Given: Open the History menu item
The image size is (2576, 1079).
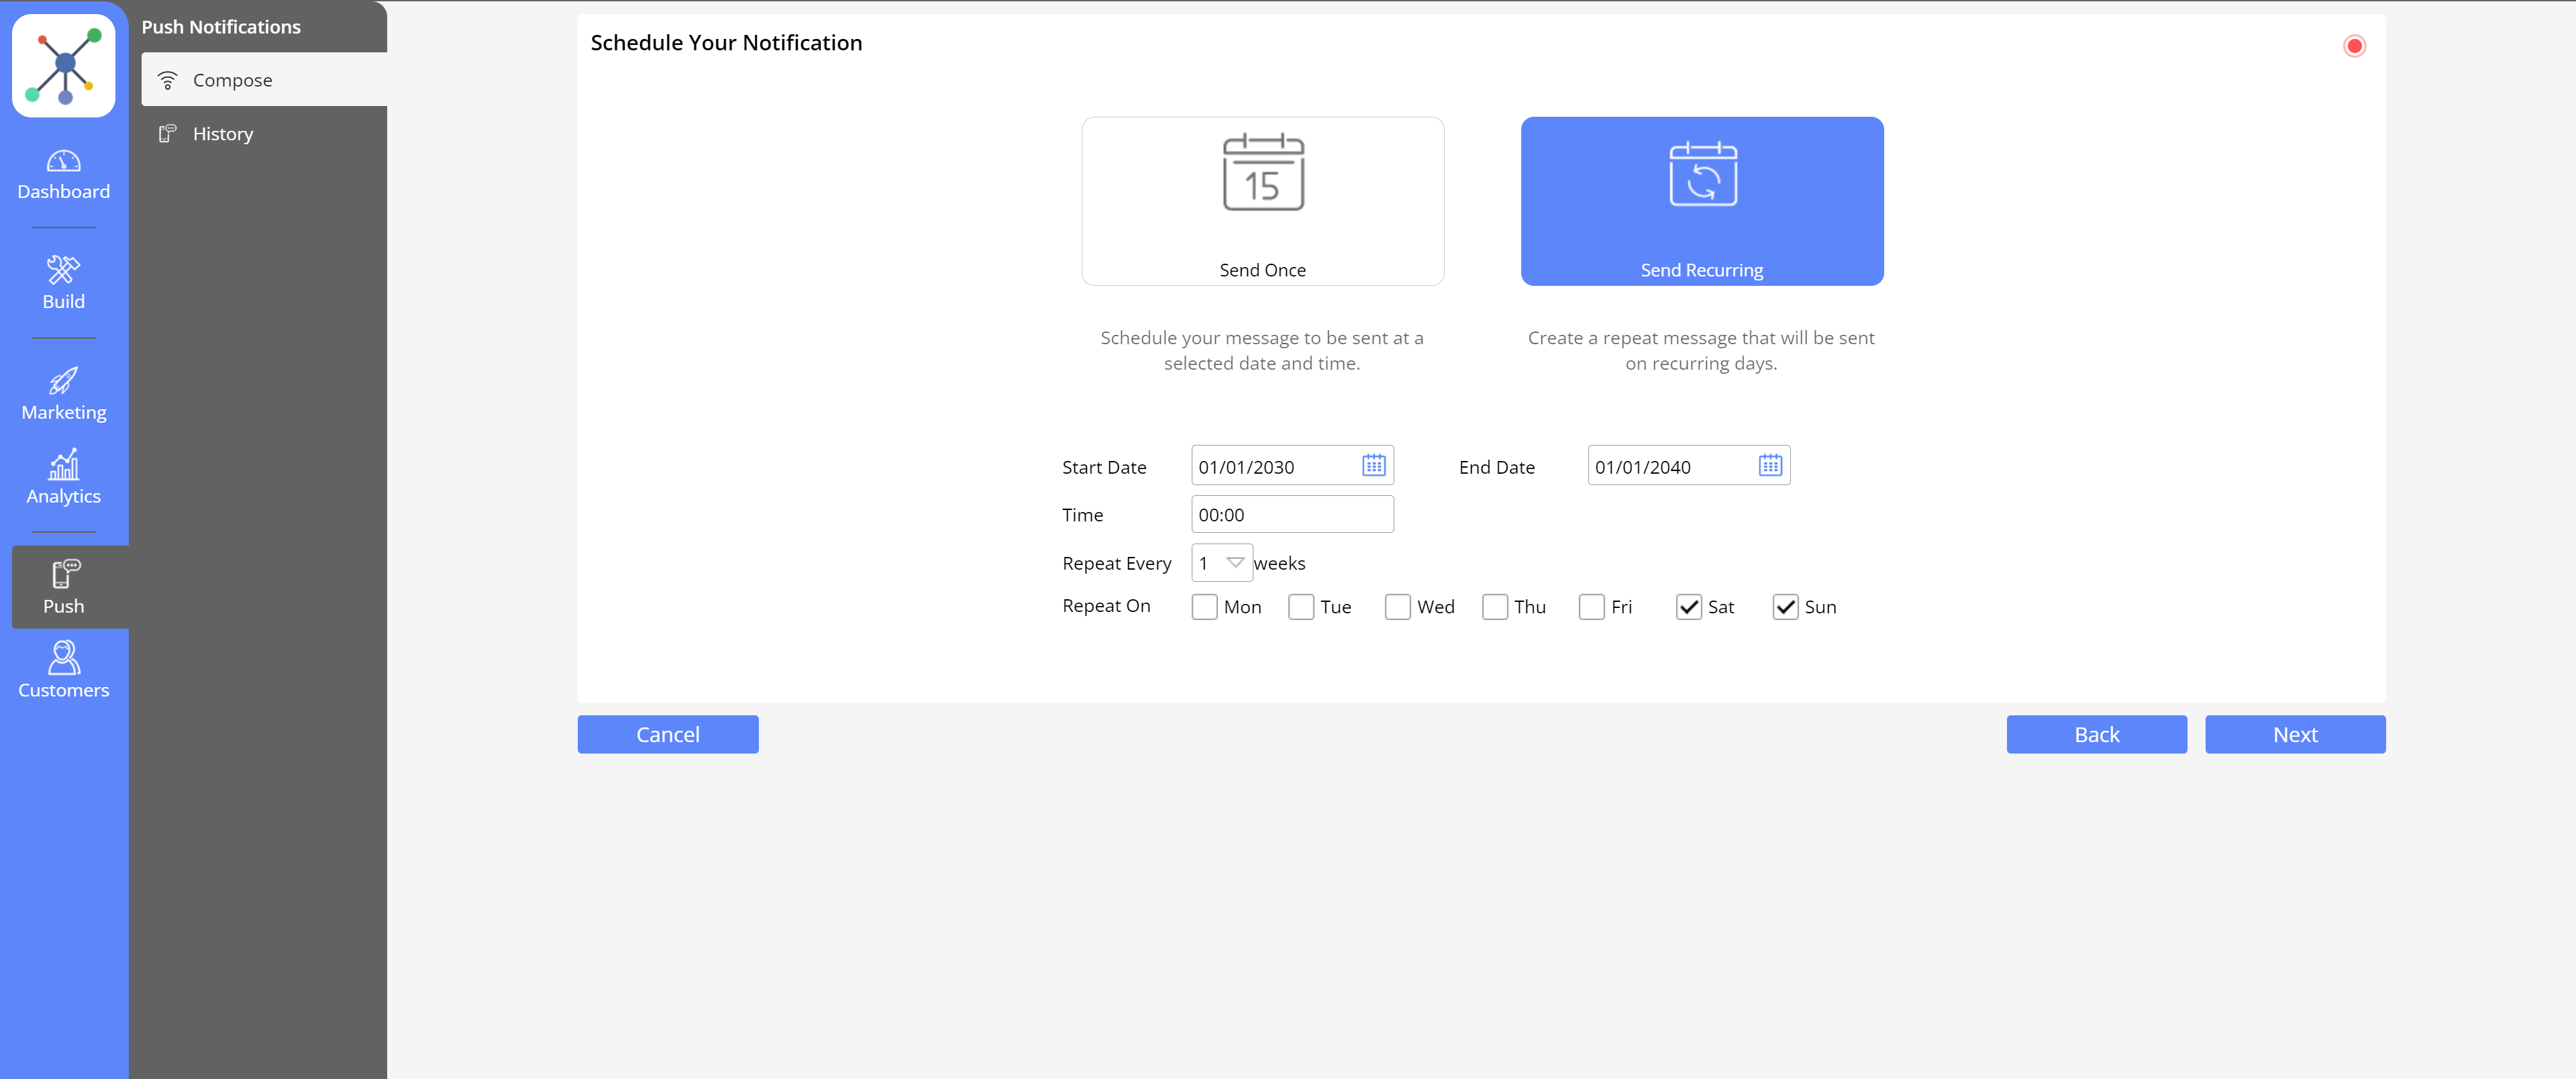Looking at the screenshot, I should (x=222, y=134).
